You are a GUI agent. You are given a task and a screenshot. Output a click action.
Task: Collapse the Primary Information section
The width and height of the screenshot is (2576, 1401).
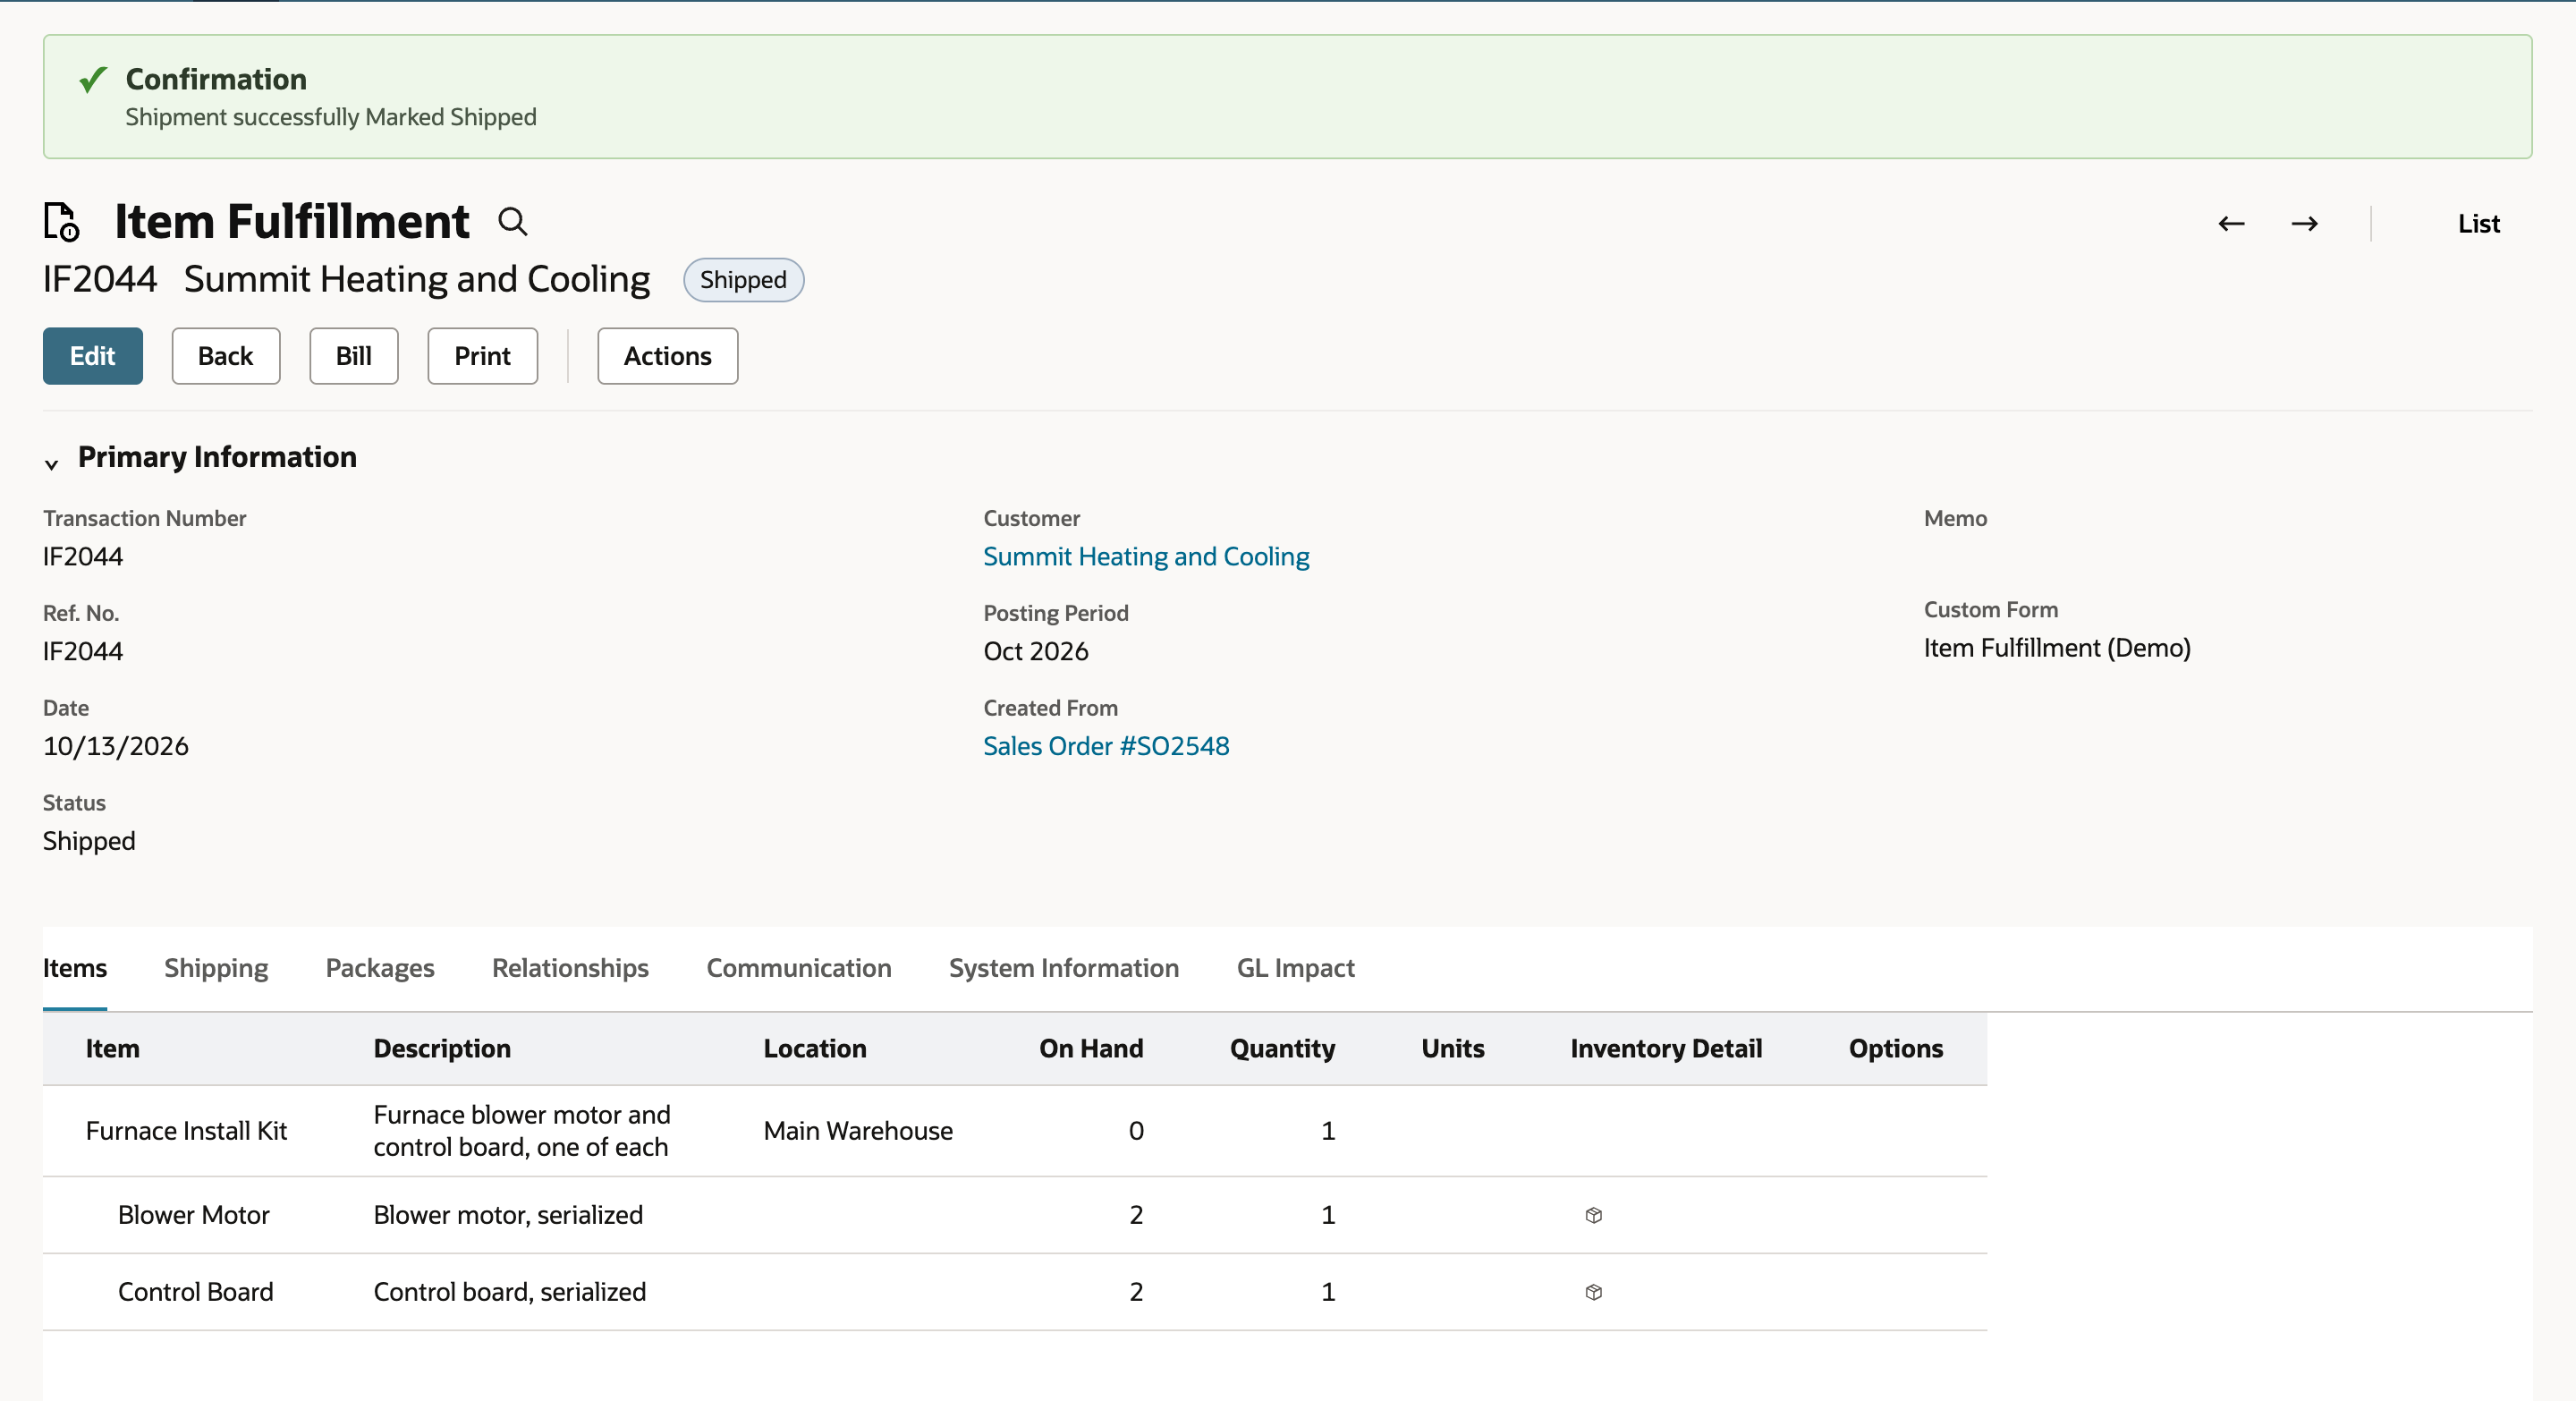(x=52, y=463)
